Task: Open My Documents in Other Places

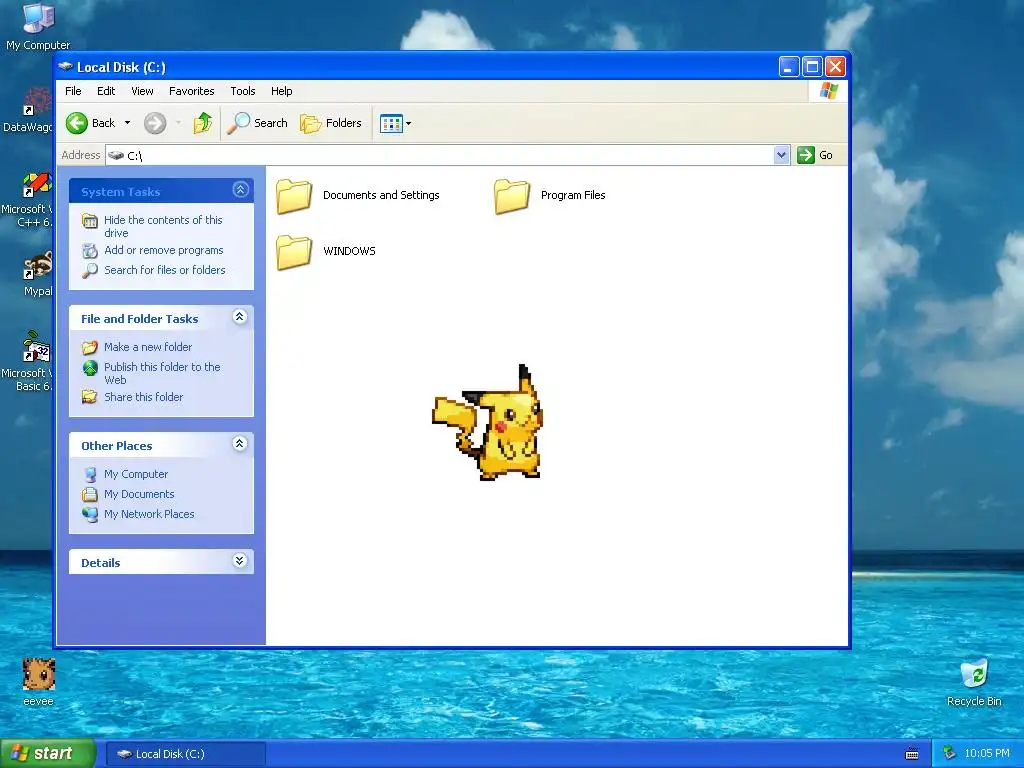Action: 139,494
